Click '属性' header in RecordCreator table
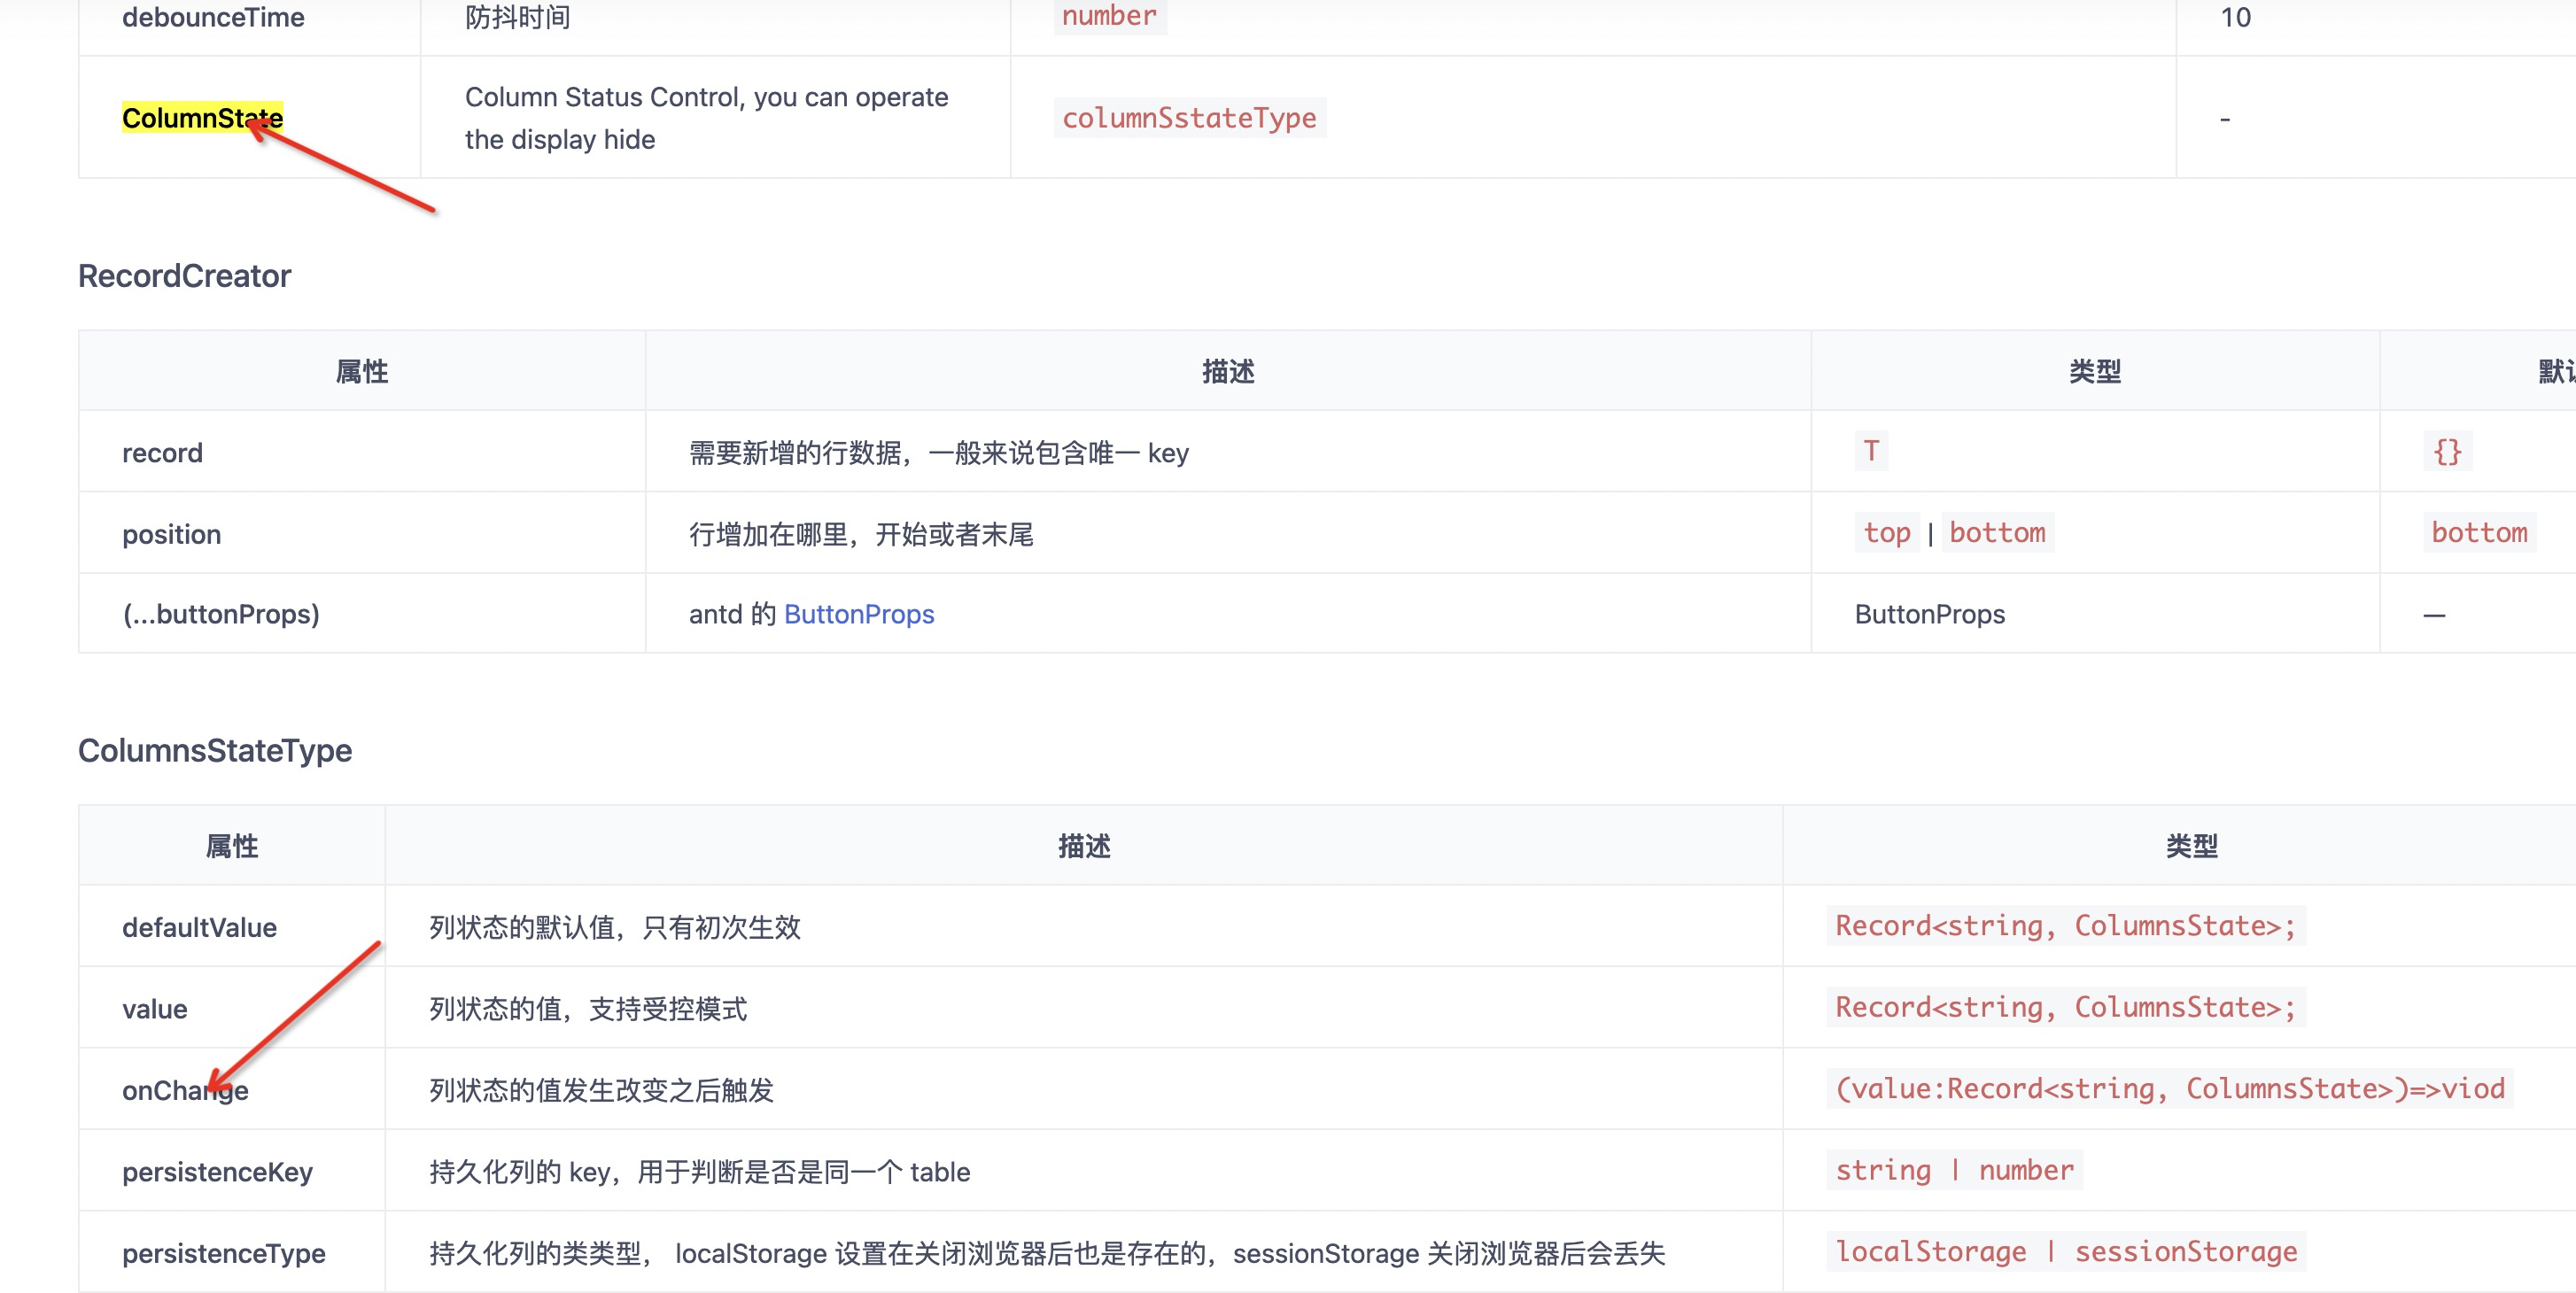The height and width of the screenshot is (1293, 2576). pos(362,372)
